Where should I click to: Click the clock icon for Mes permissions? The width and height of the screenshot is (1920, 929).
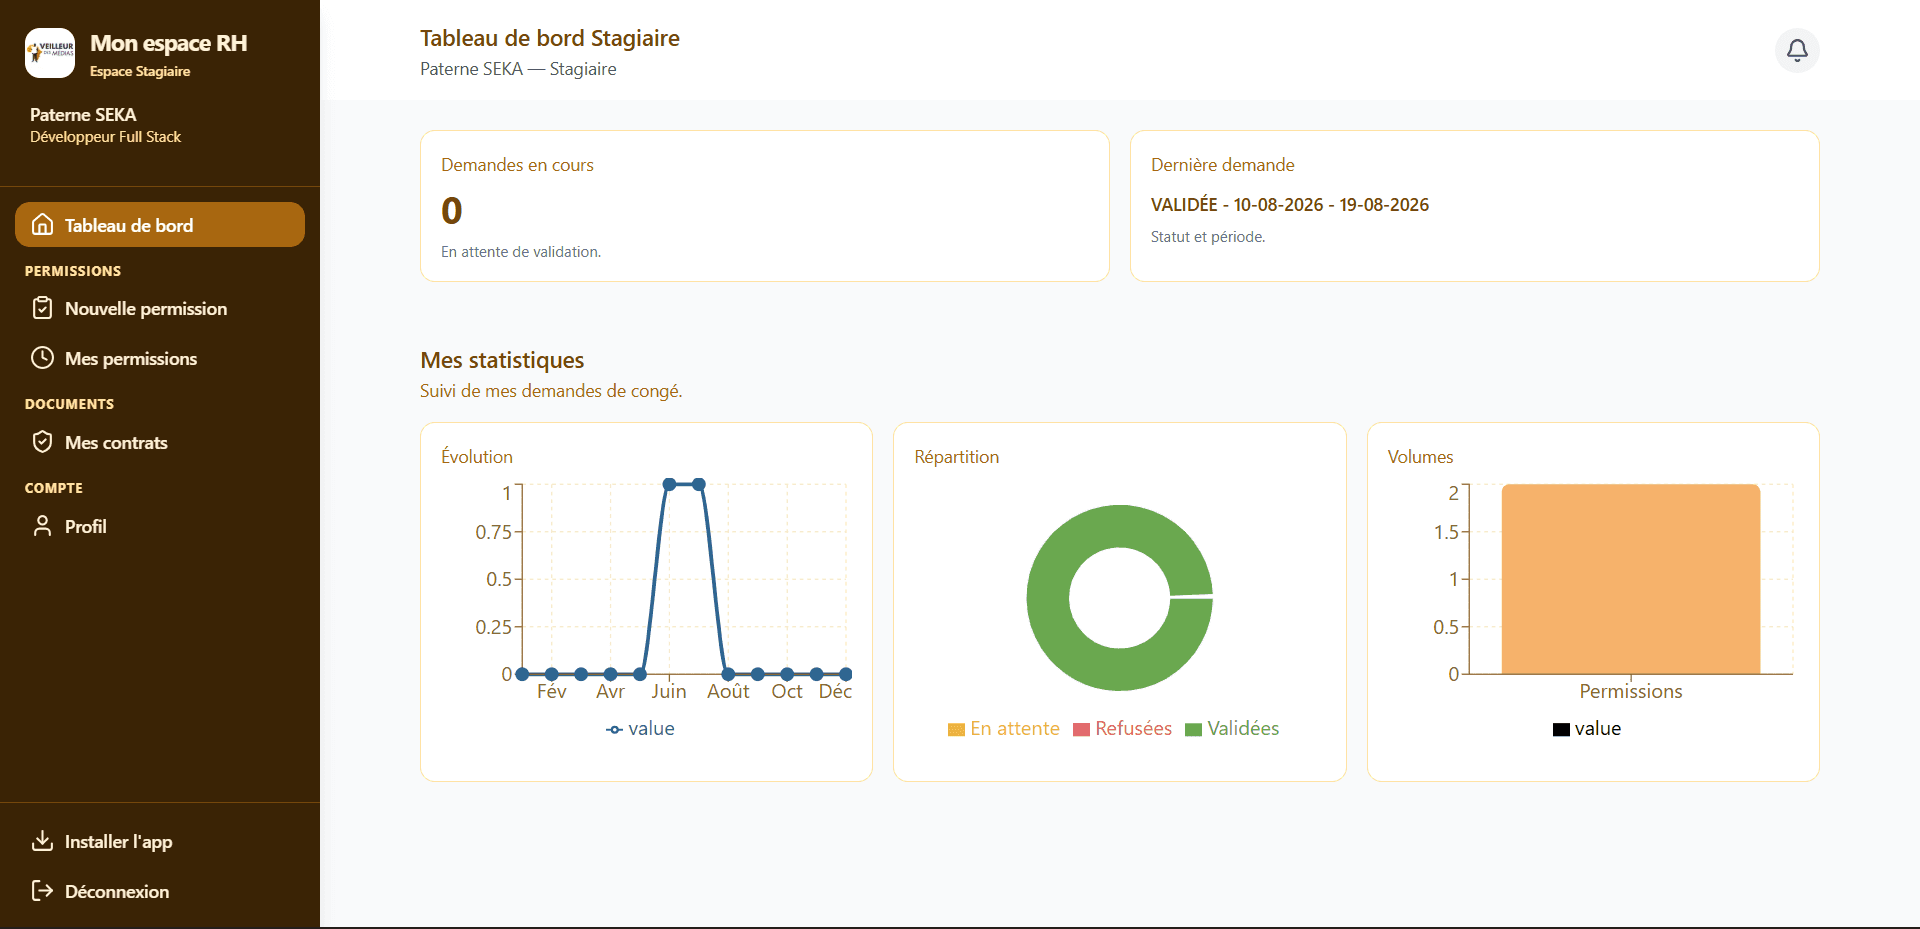coord(42,358)
